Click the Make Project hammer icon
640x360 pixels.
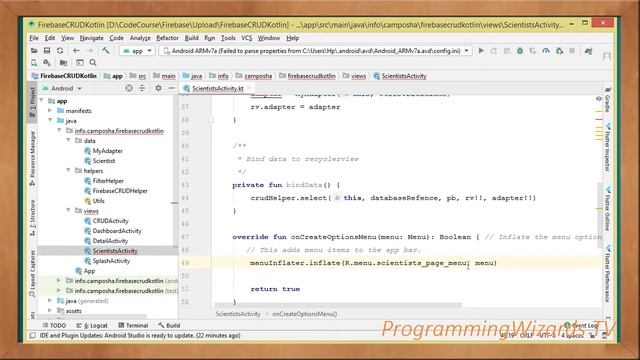pos(106,51)
